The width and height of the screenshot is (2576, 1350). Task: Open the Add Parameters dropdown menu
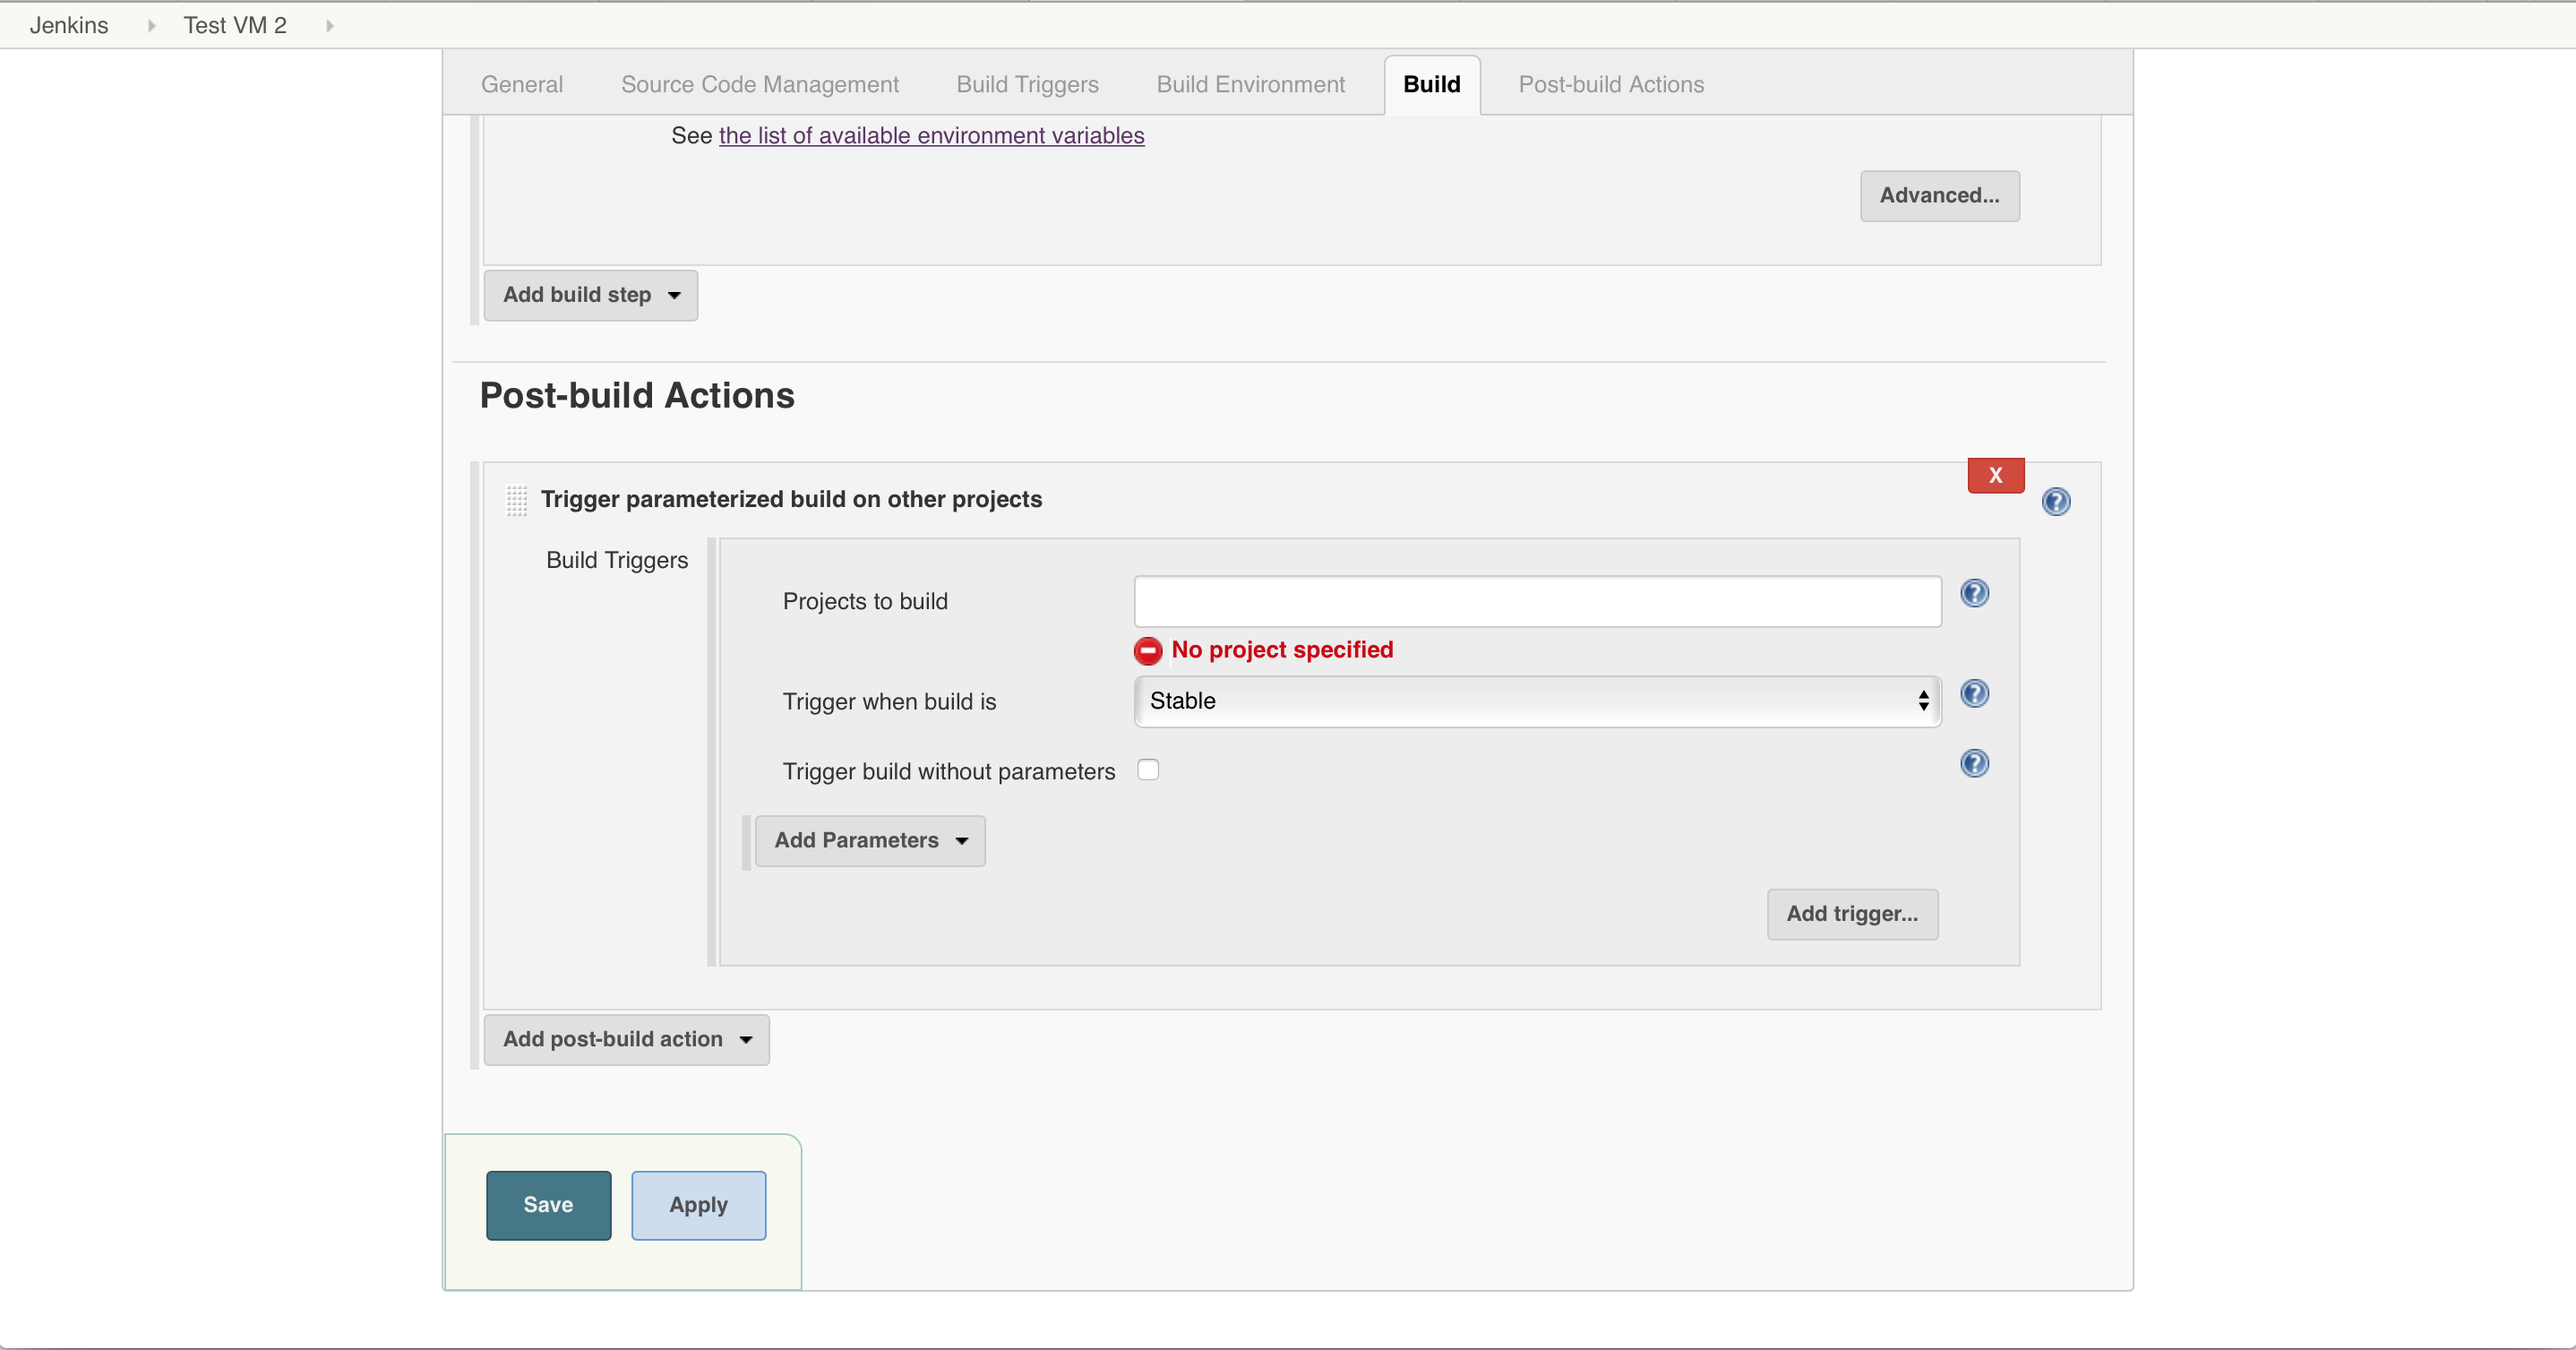(x=869, y=838)
